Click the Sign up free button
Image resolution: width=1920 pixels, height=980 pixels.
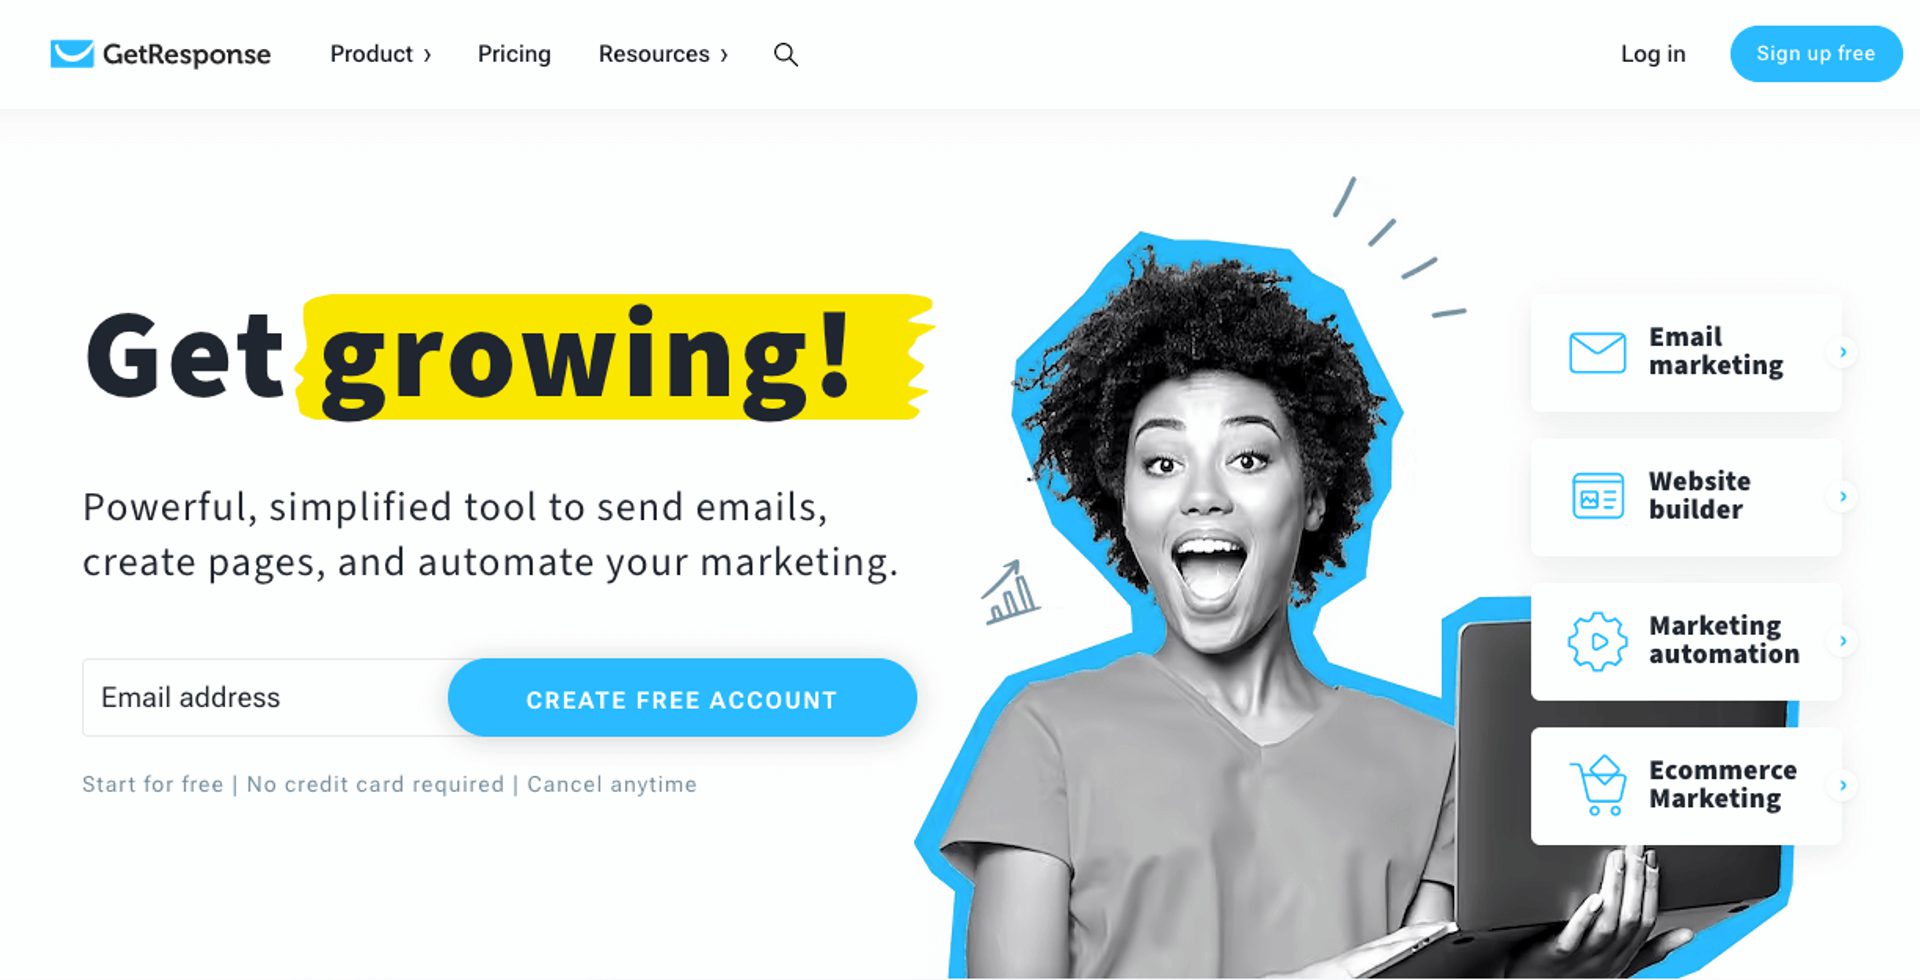pyautogui.click(x=1816, y=54)
